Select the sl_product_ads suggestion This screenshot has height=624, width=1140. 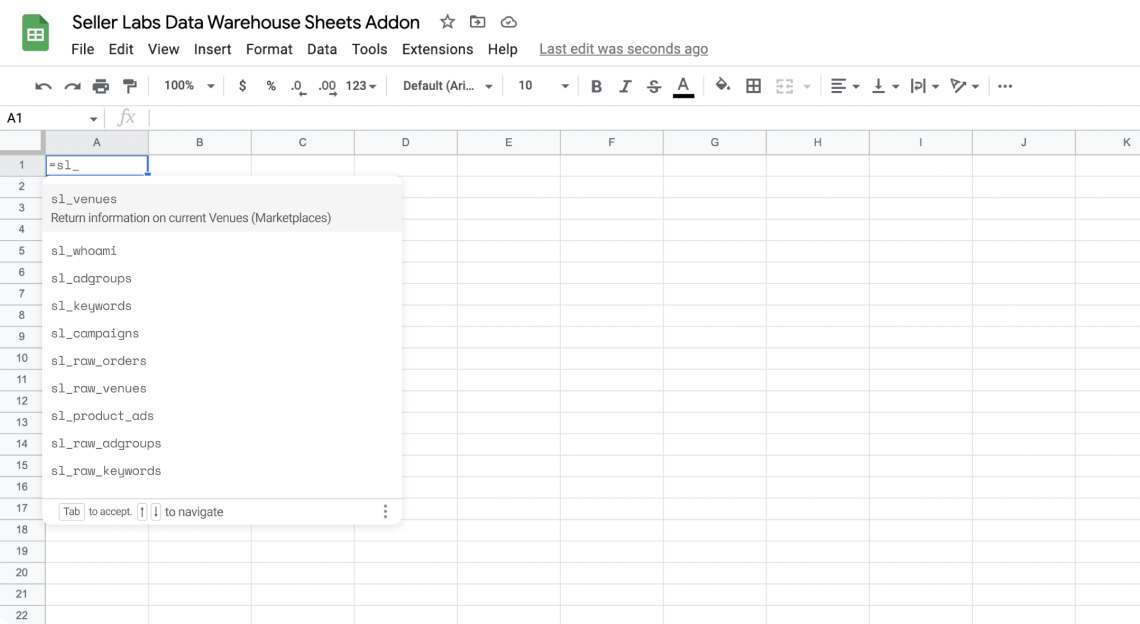pyautogui.click(x=222, y=416)
